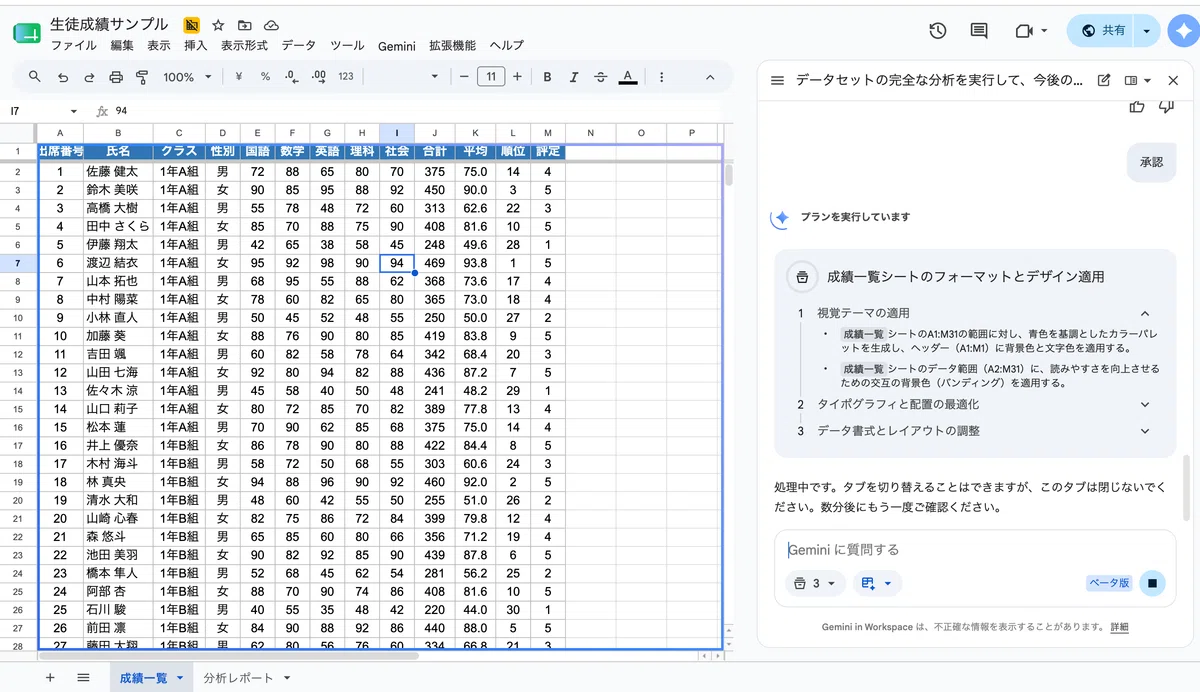Switch to the 分析レポート sheet tab

click(237, 678)
